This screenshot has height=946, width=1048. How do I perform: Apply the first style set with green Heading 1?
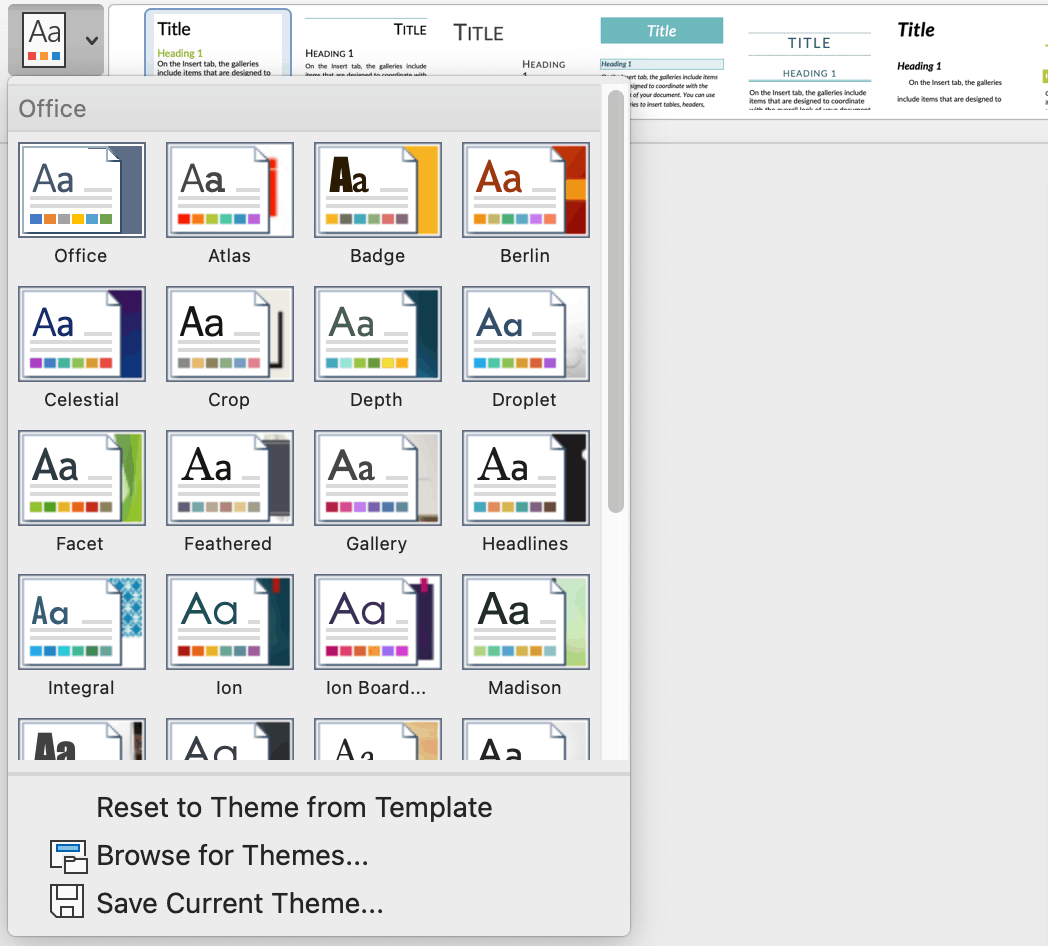point(218,43)
